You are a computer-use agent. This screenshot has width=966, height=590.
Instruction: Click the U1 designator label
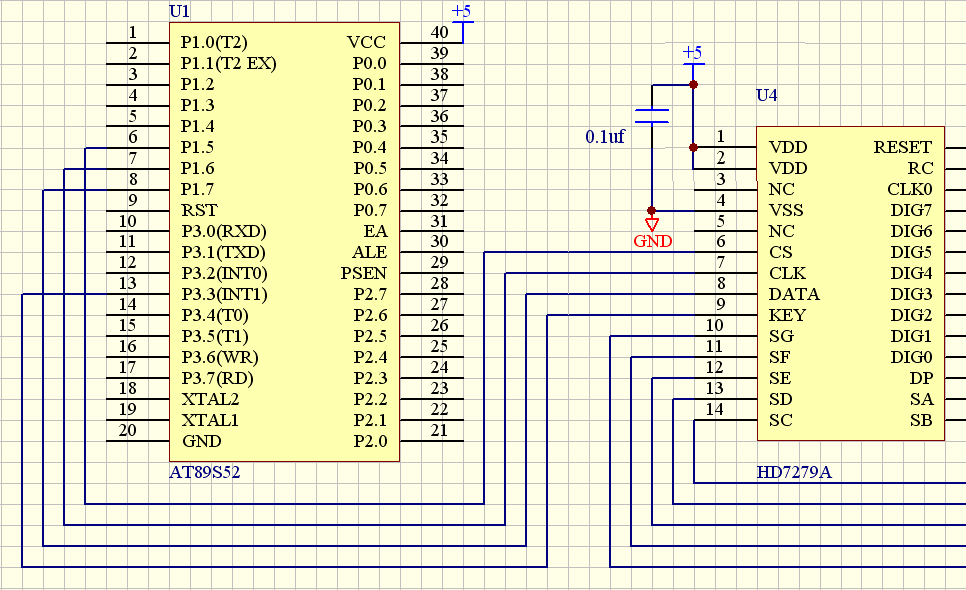pos(180,11)
